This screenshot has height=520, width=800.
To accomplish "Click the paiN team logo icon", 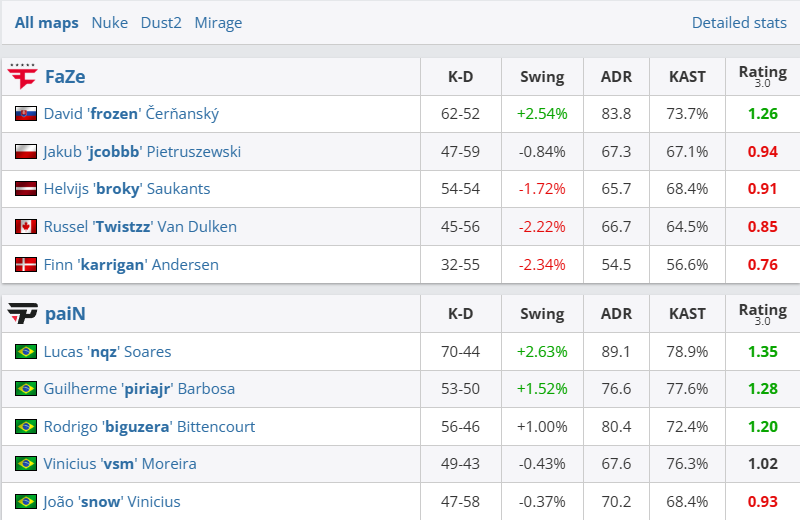I will point(22,314).
